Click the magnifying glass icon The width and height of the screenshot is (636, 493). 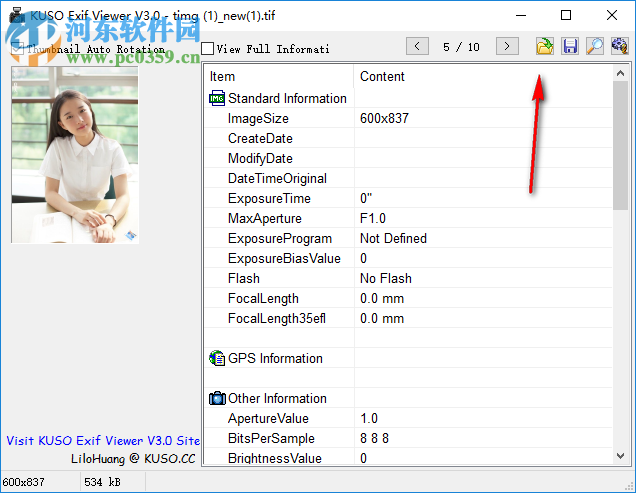595,46
